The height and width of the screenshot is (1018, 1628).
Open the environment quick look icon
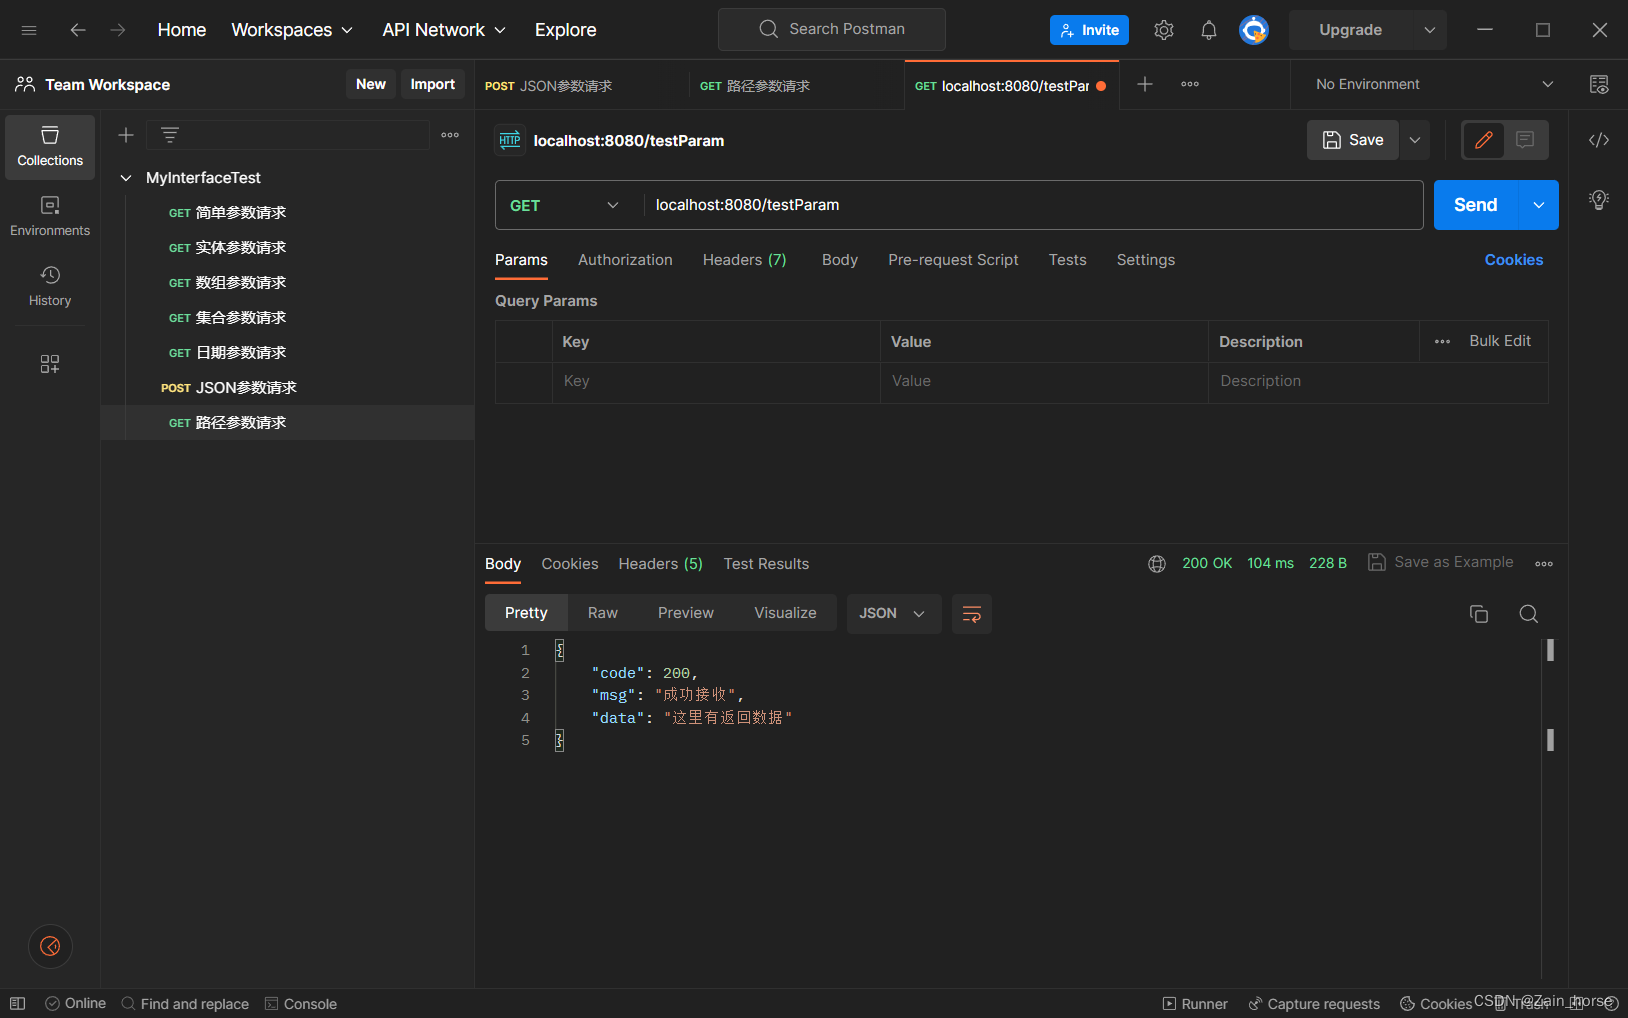(x=1599, y=84)
